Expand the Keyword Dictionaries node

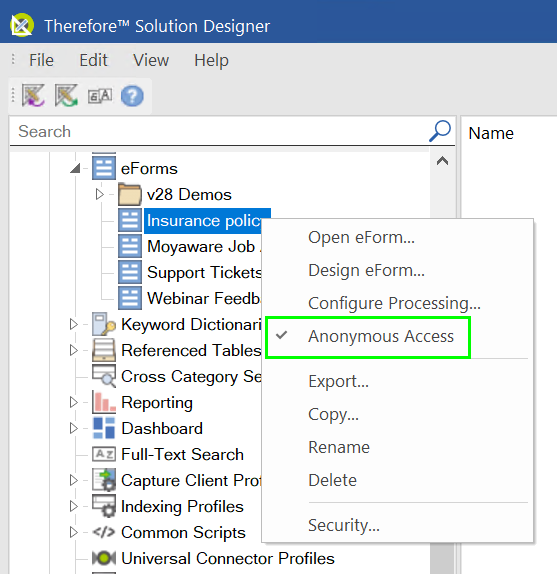click(x=74, y=324)
